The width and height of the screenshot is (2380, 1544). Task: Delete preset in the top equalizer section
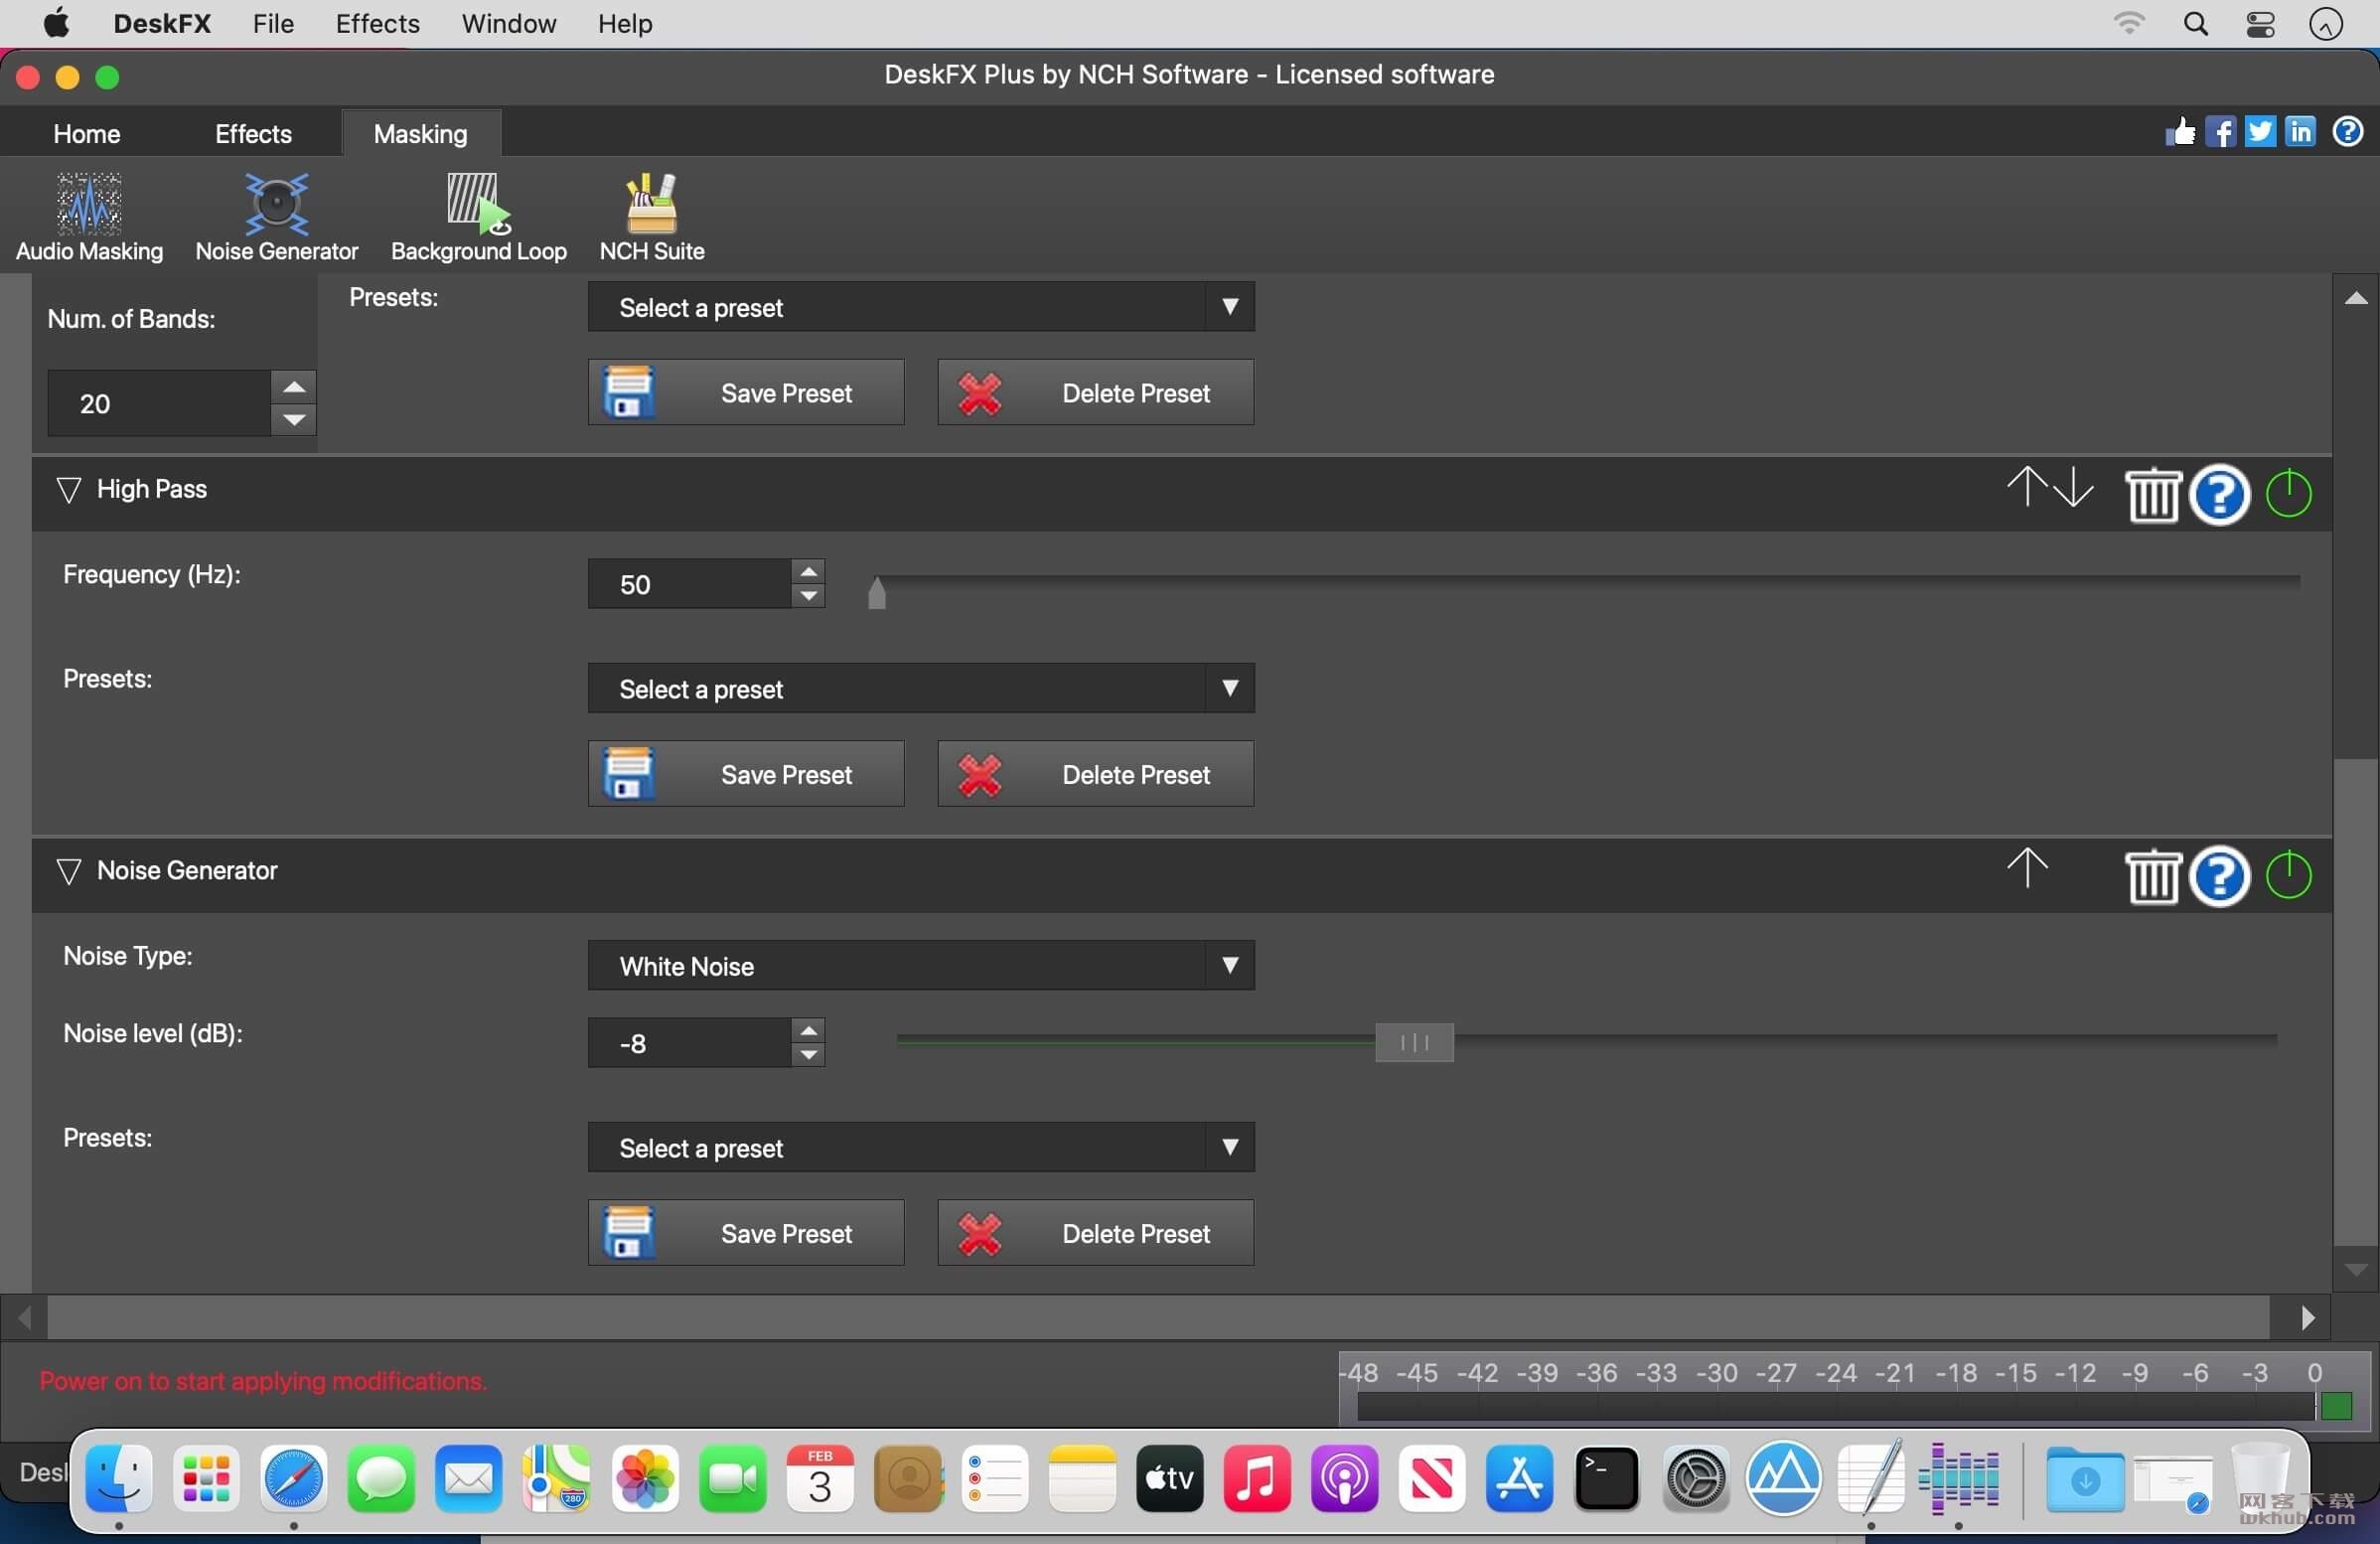click(x=1096, y=392)
